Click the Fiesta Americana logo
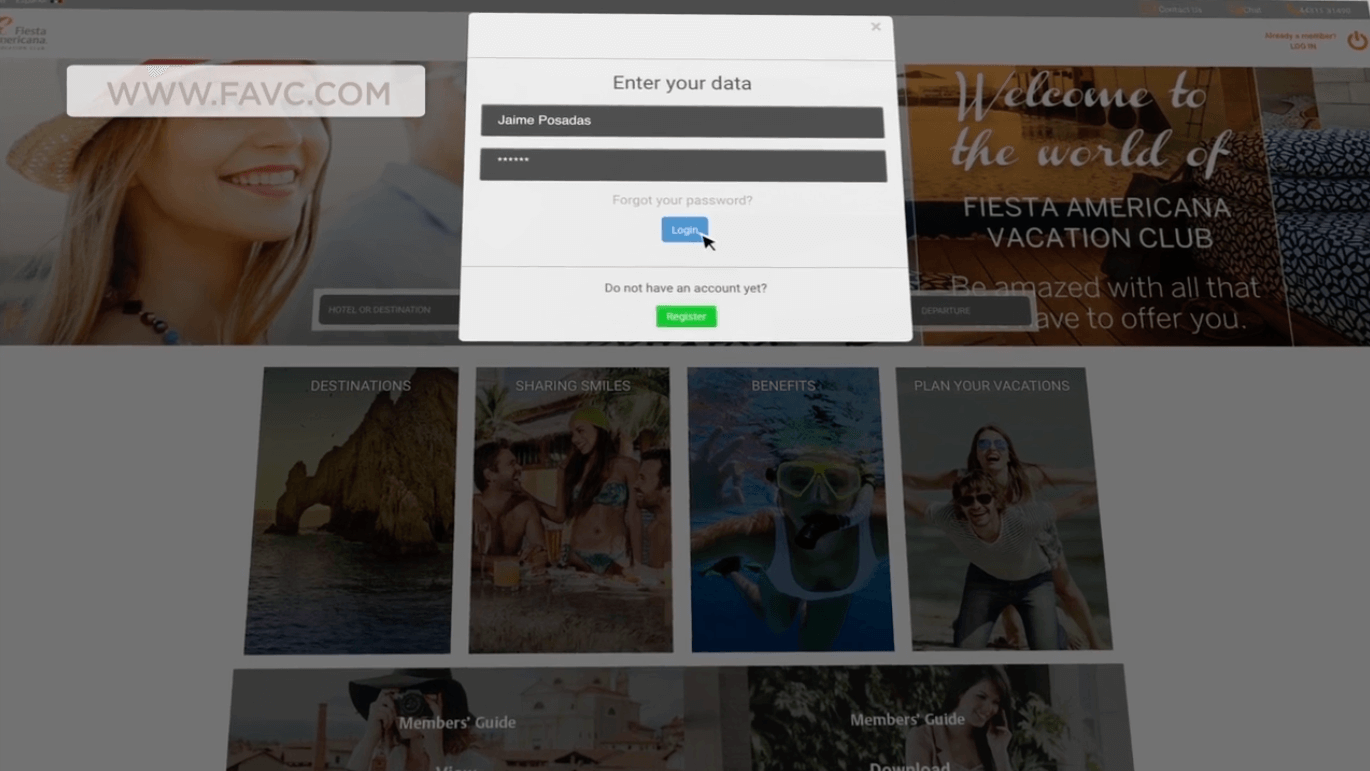Image resolution: width=1370 pixels, height=771 pixels. pos(23,34)
